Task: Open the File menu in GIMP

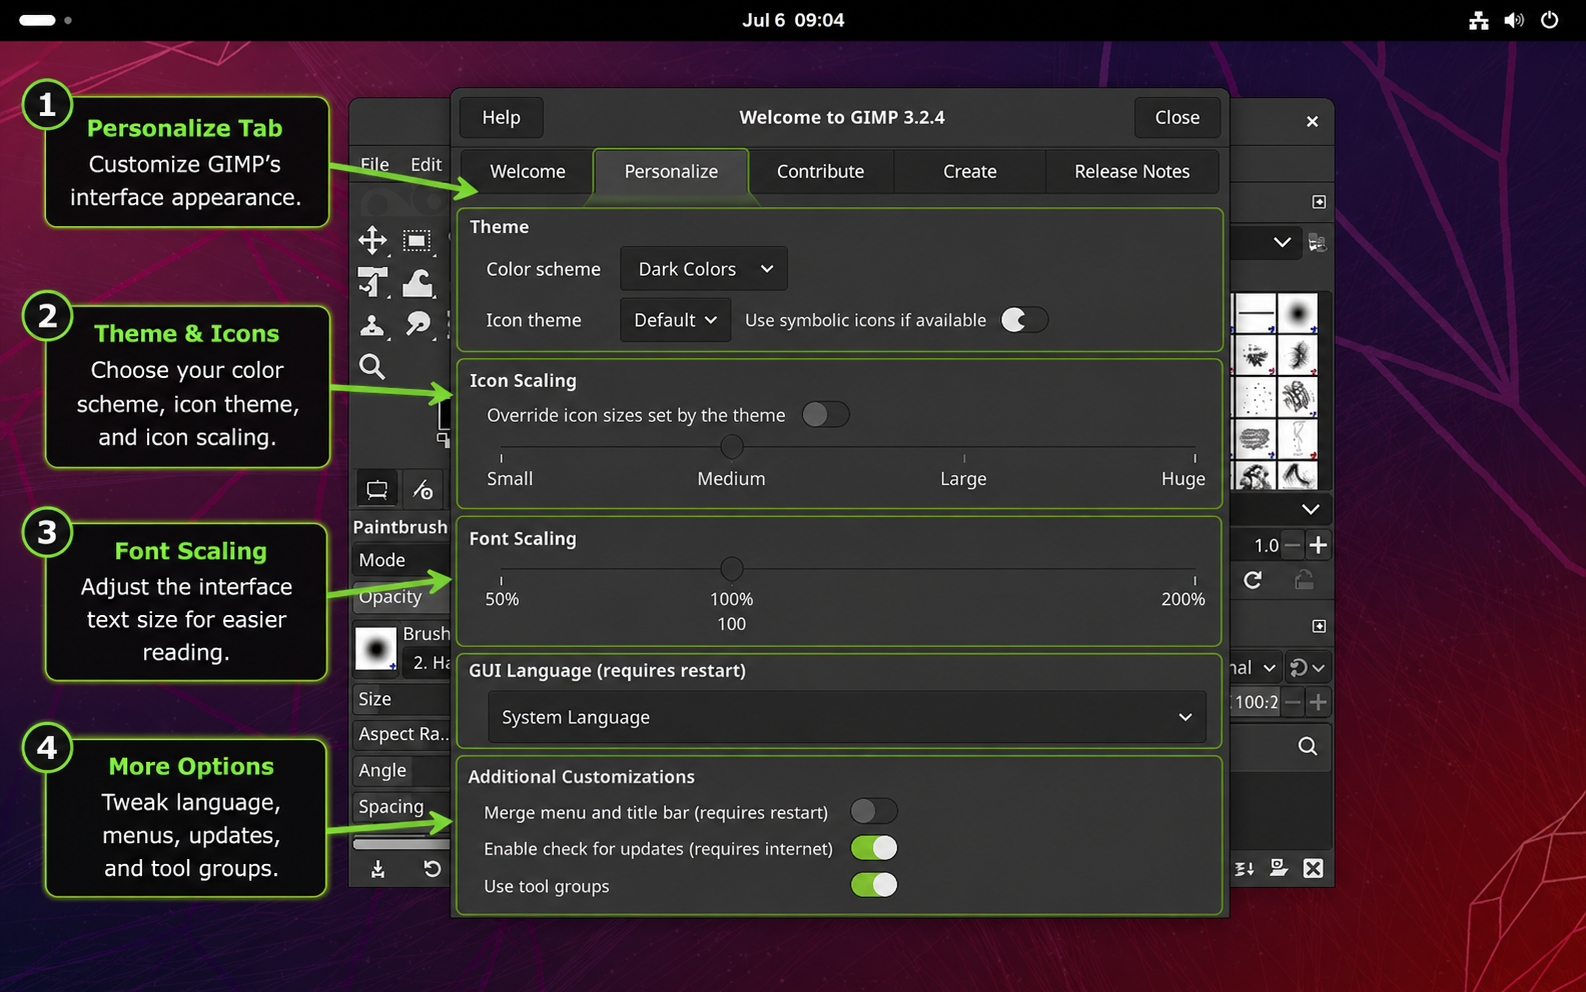Action: pyautogui.click(x=375, y=164)
